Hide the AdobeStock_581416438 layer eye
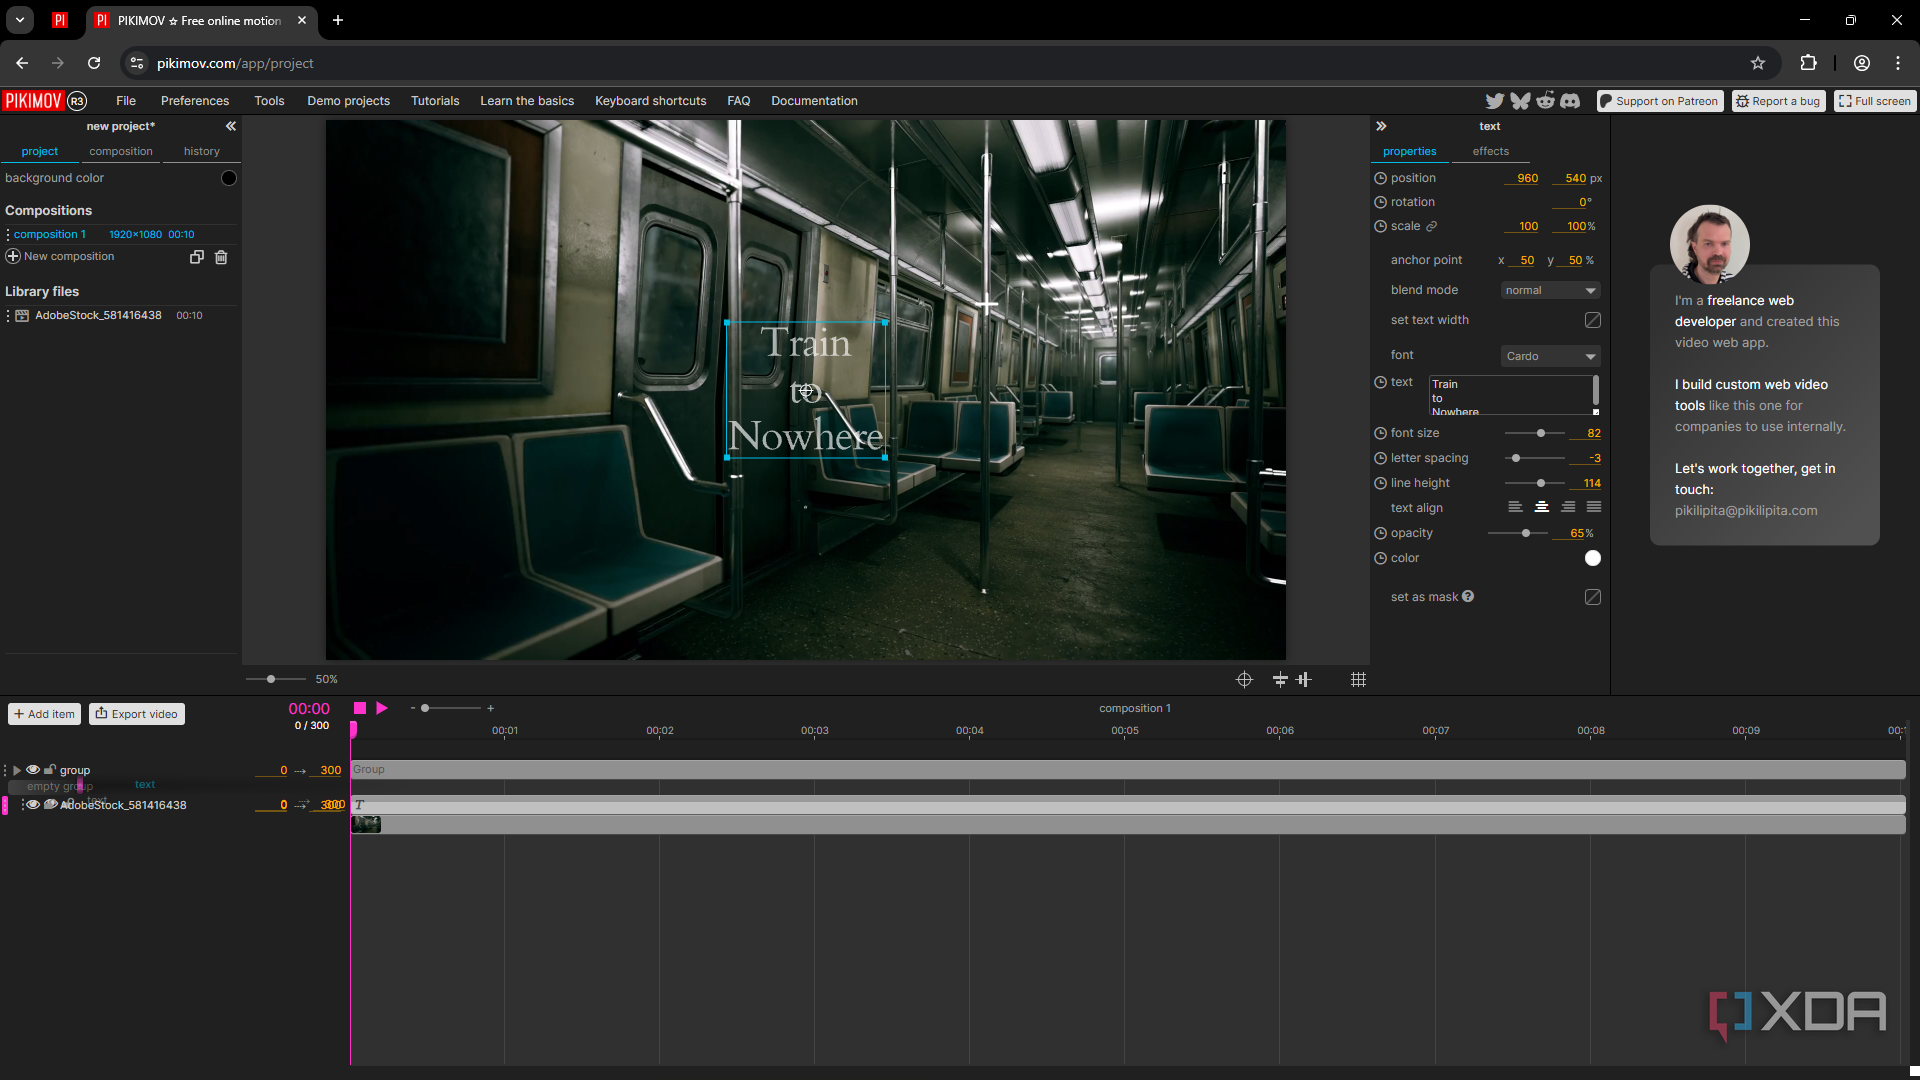The width and height of the screenshot is (1920, 1080). pyautogui.click(x=33, y=804)
